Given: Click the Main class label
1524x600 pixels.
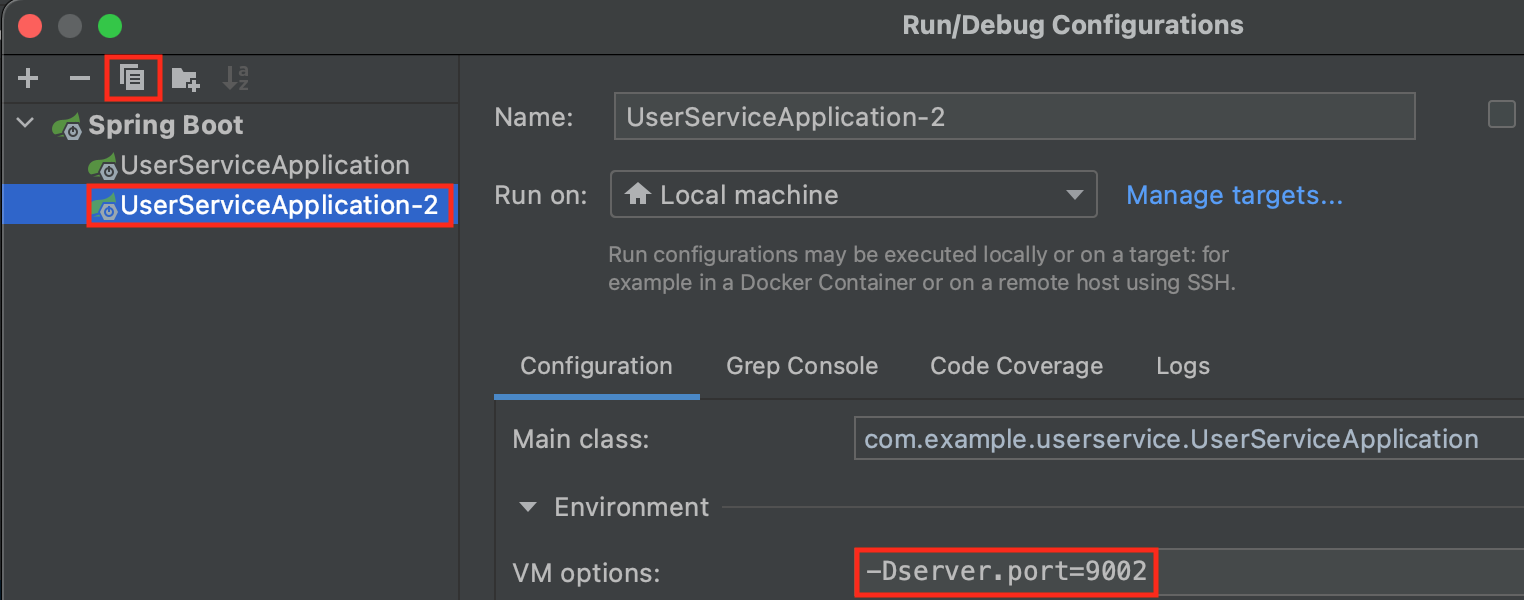Looking at the screenshot, I should tap(581, 439).
